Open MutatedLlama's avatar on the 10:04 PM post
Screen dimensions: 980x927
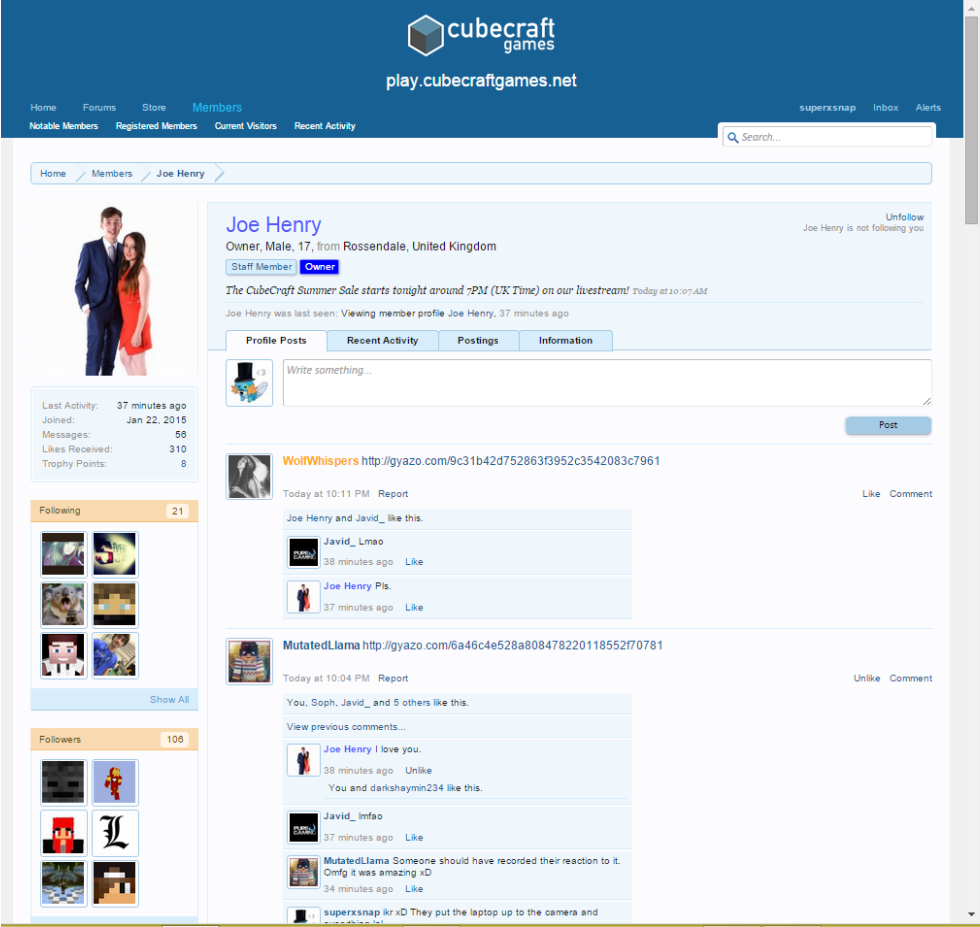coord(249,661)
